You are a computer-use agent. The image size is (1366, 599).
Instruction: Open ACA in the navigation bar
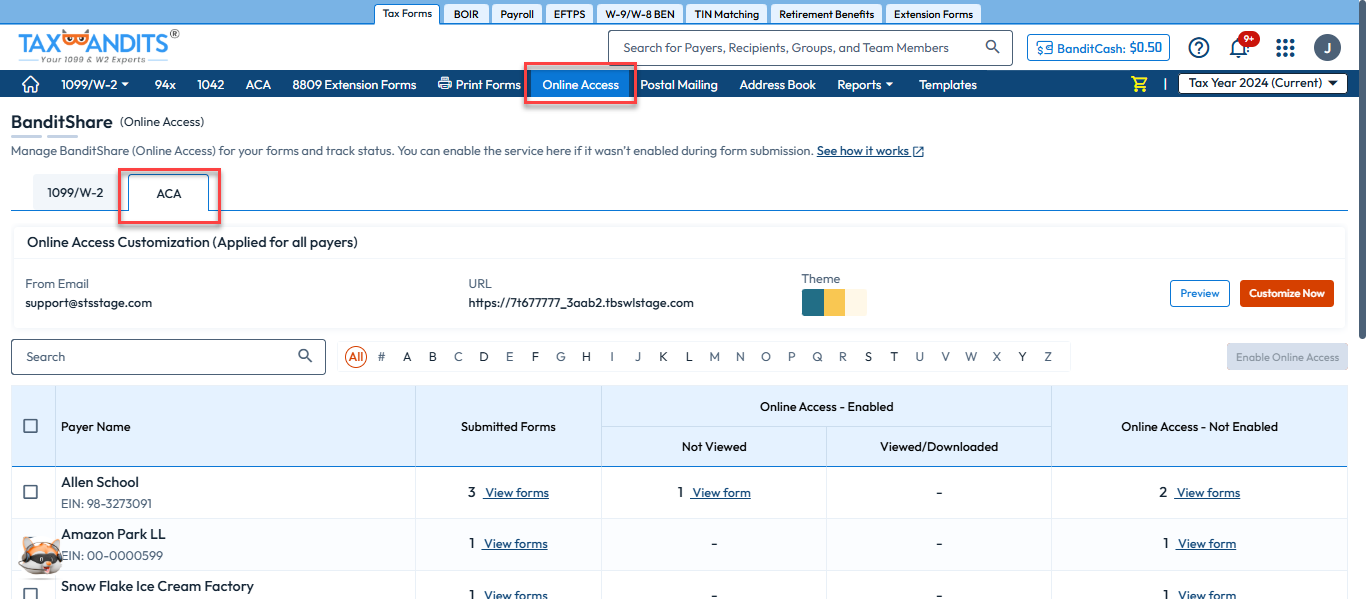click(x=258, y=85)
